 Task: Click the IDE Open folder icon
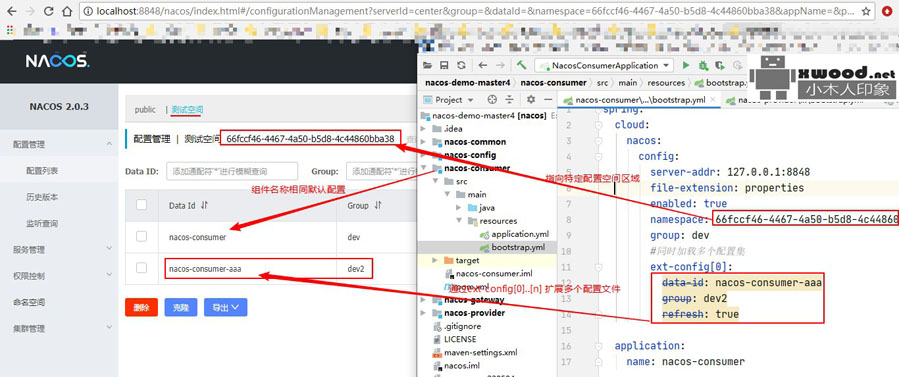point(427,65)
